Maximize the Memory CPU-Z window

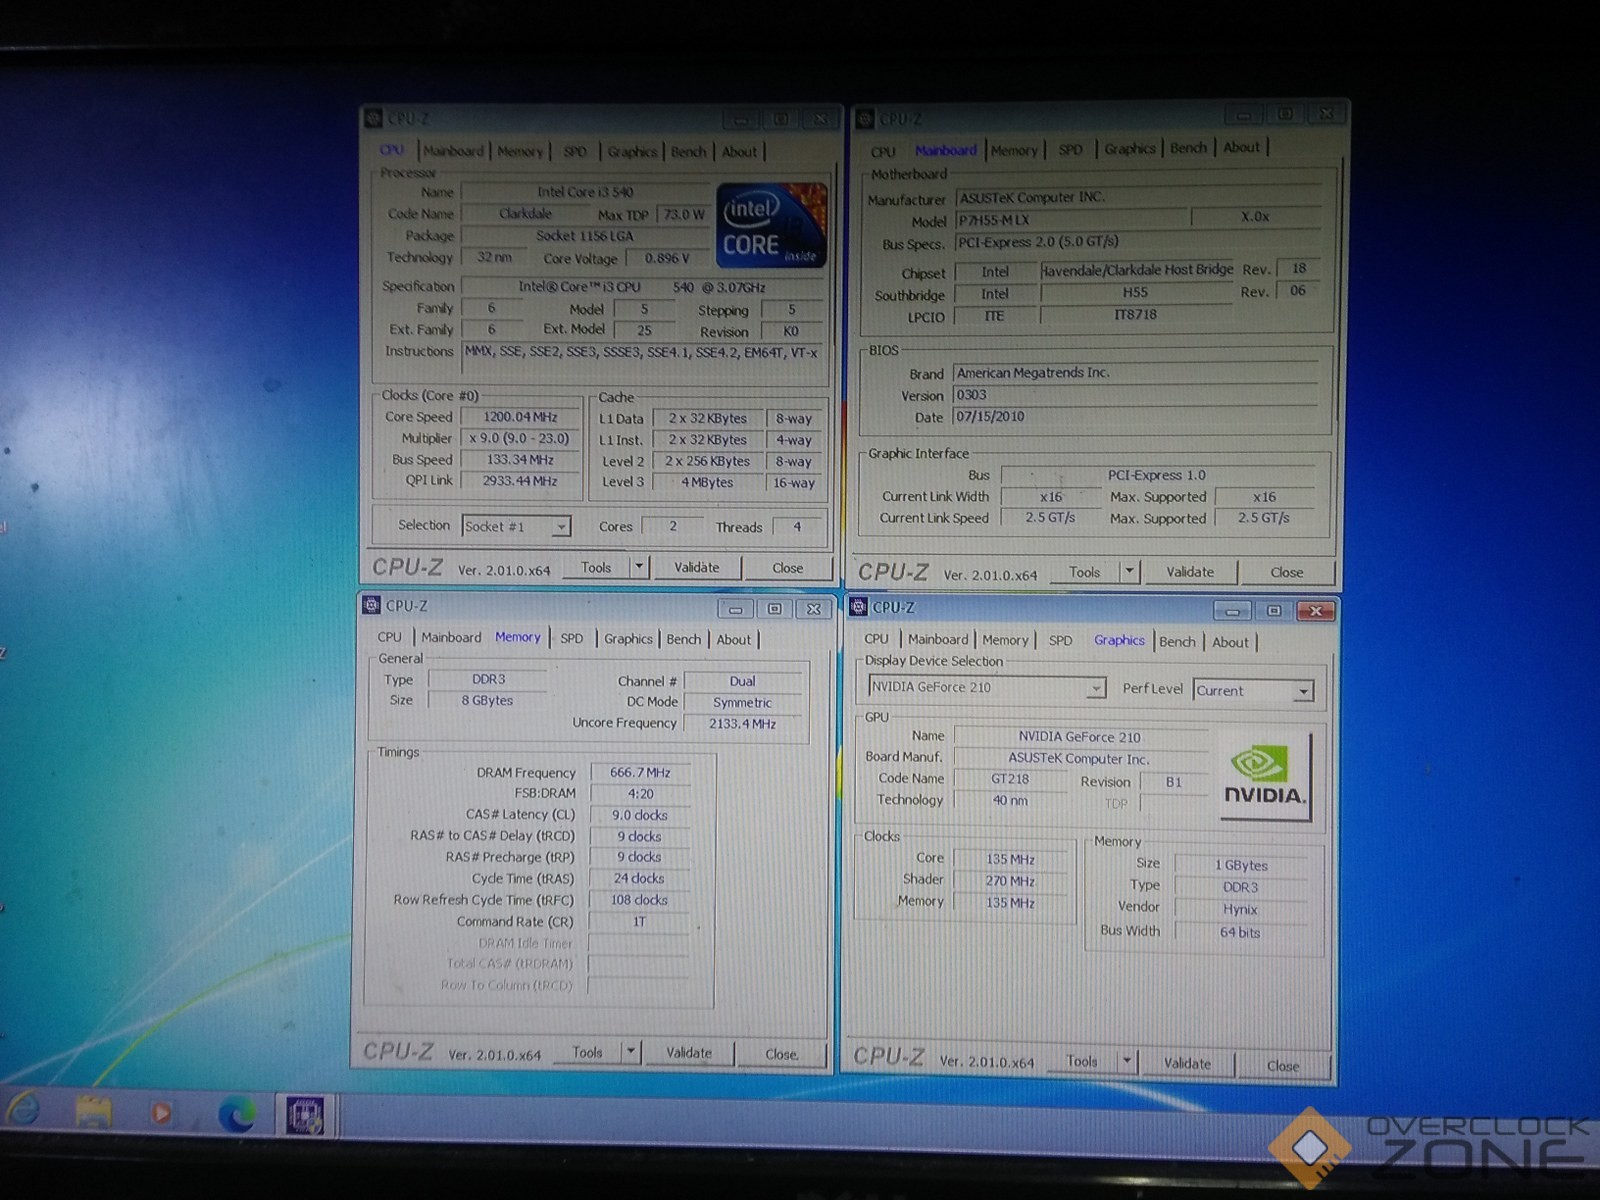pyautogui.click(x=774, y=609)
